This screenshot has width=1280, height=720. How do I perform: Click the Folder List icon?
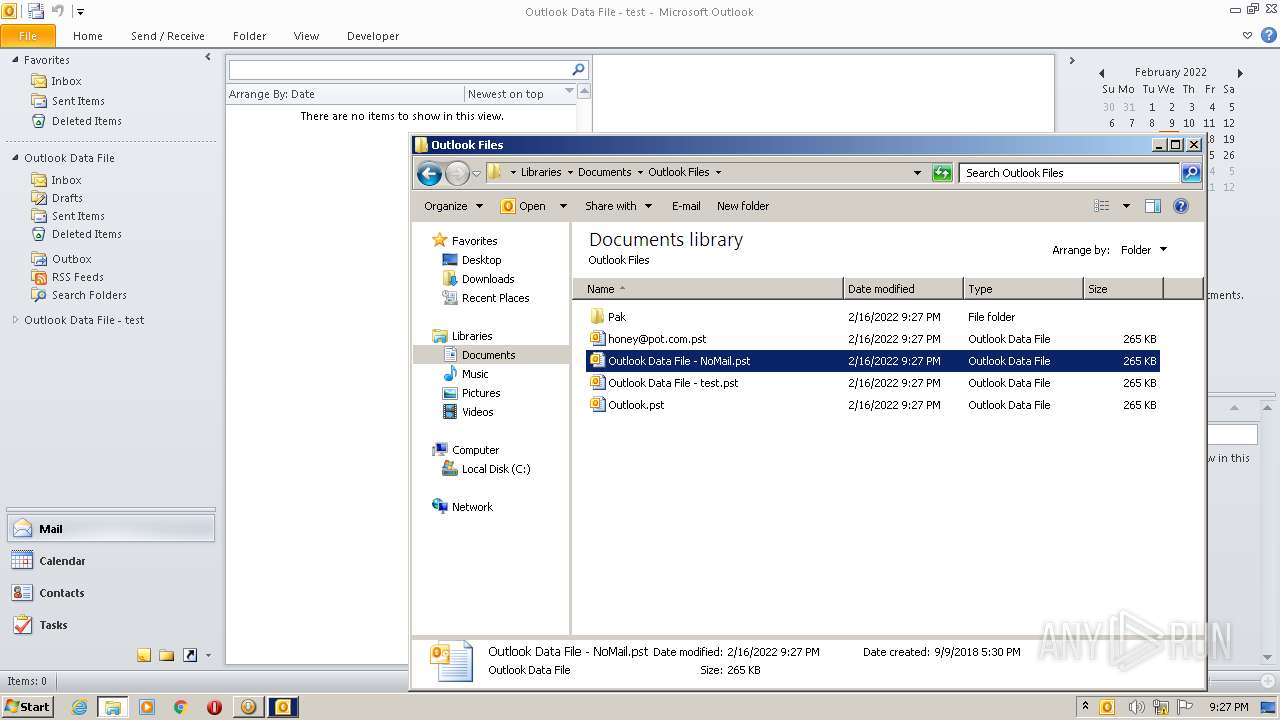click(166, 656)
